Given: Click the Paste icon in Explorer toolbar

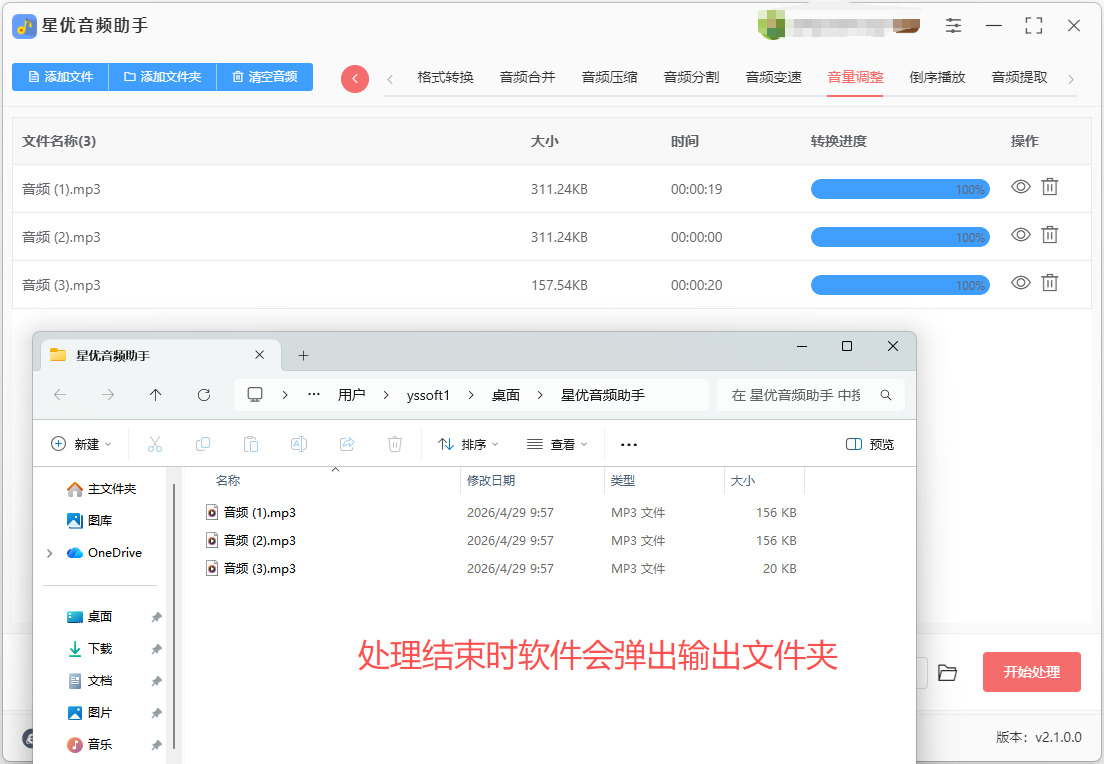Looking at the screenshot, I should coord(251,444).
